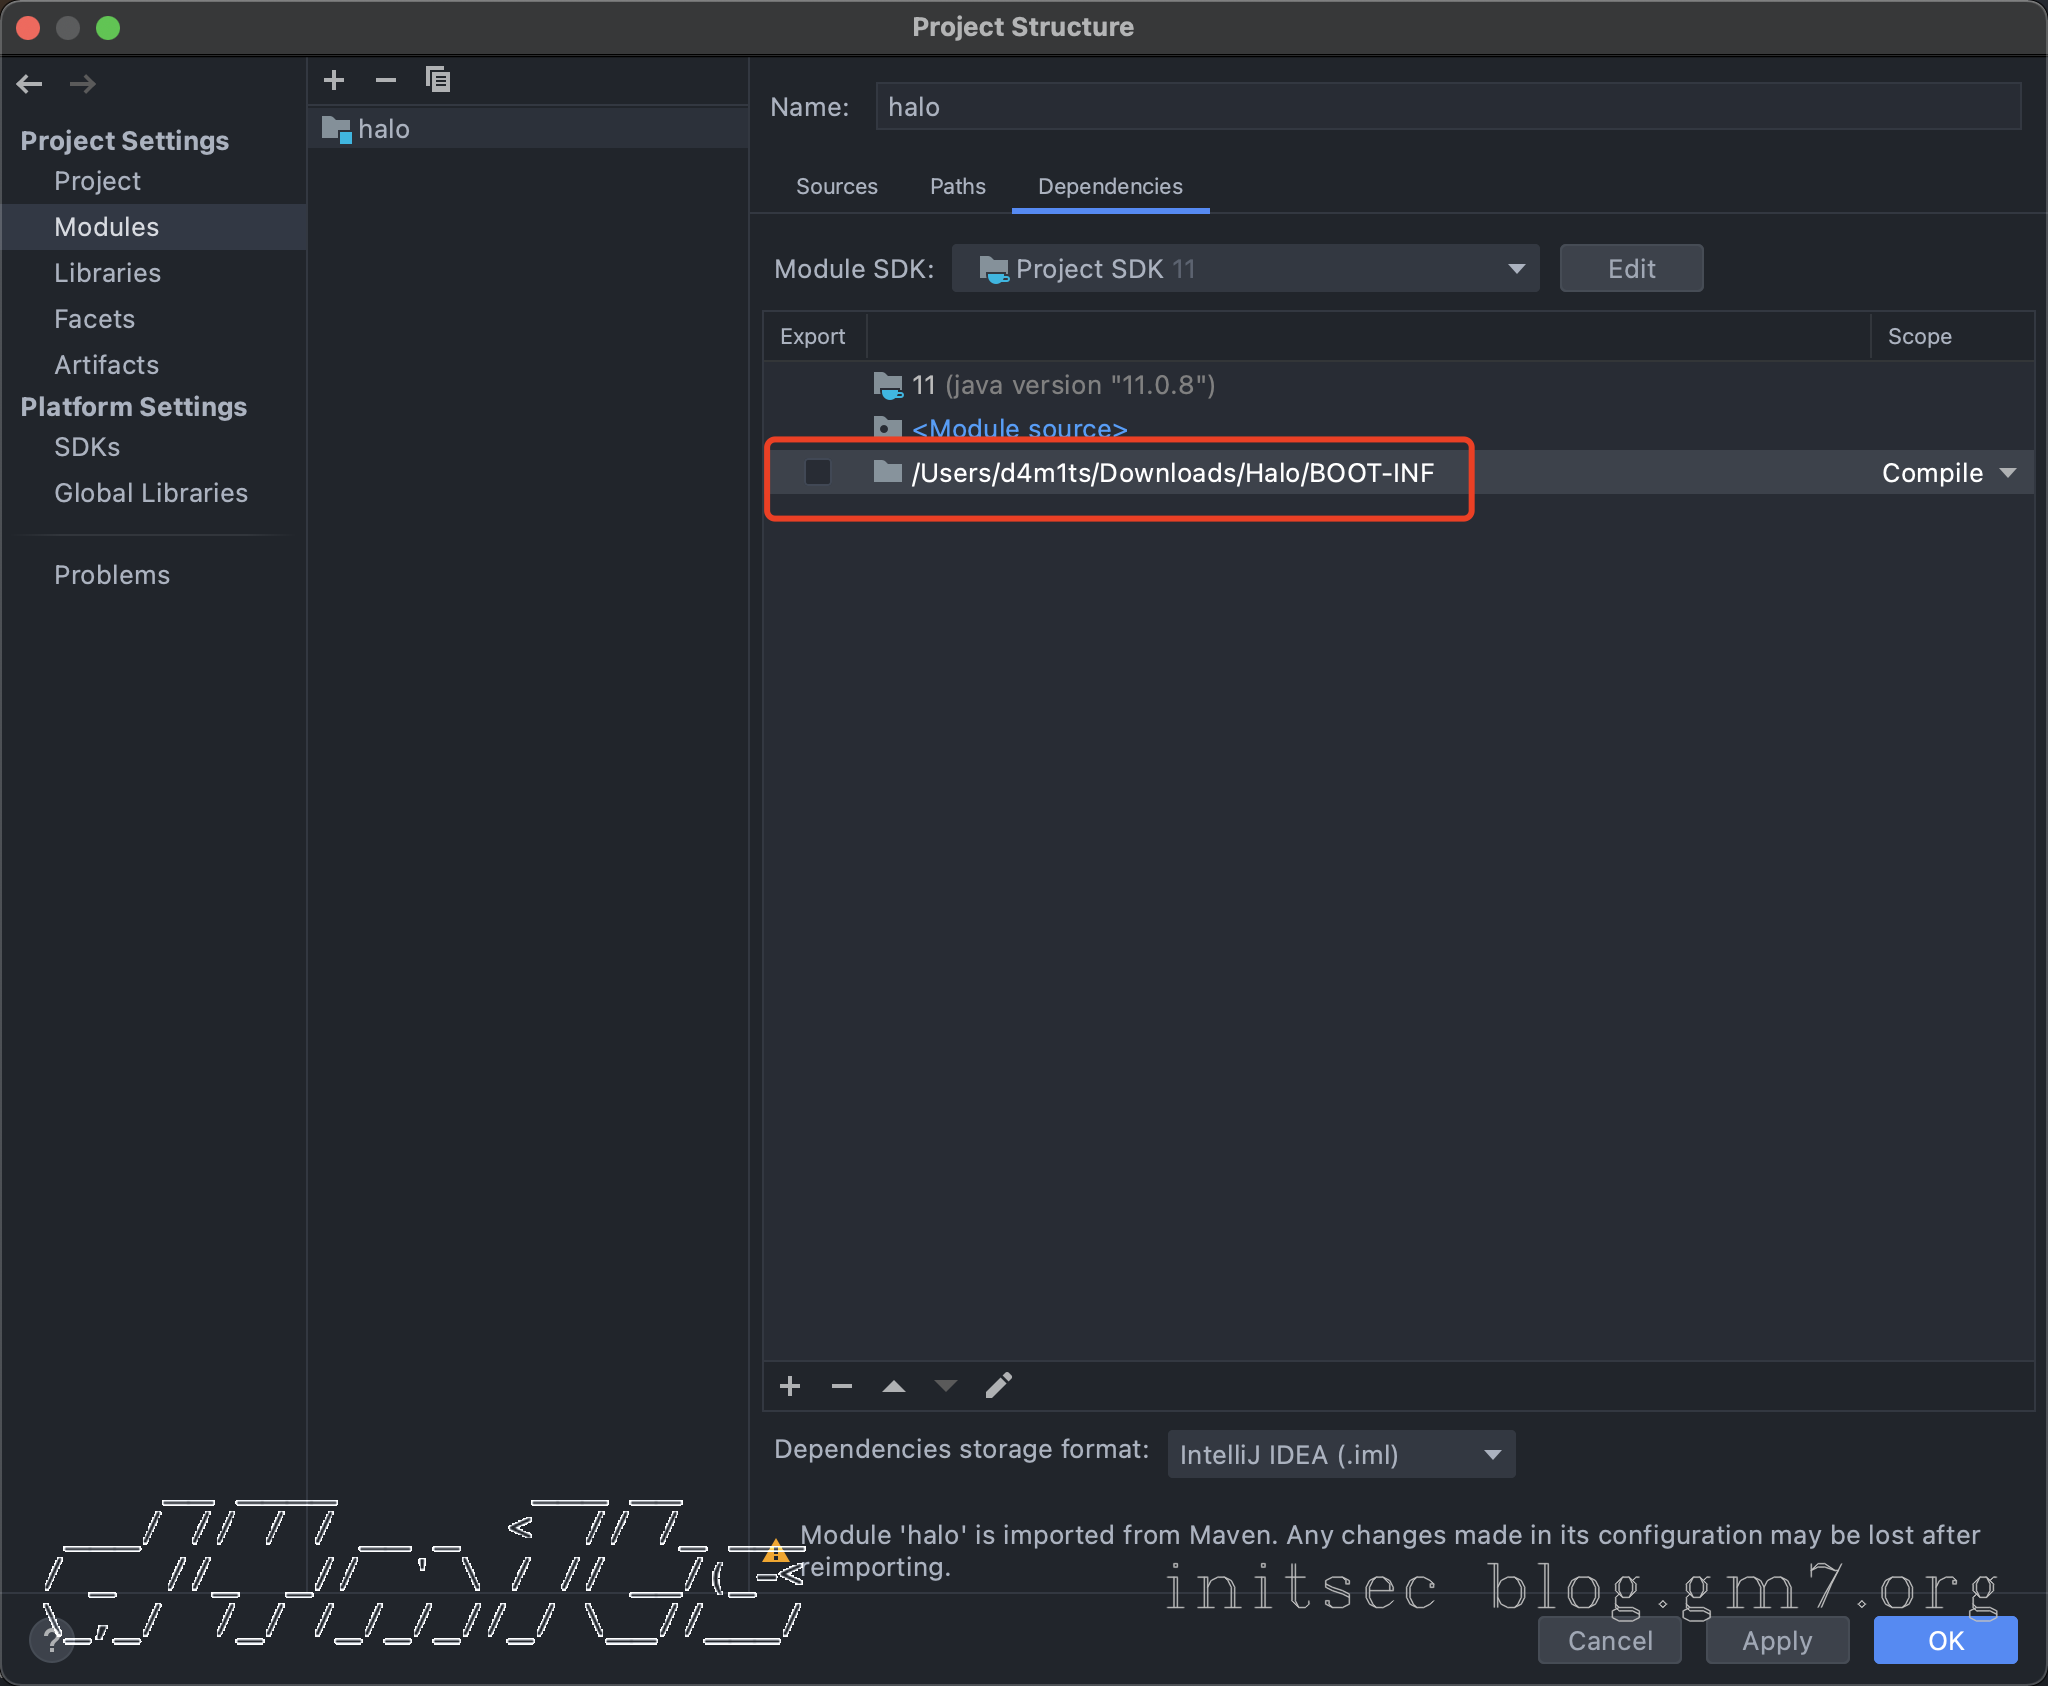Viewport: 2048px width, 1686px height.
Task: Toggle Export checkbox for BOOT-INF dependency
Action: (818, 472)
